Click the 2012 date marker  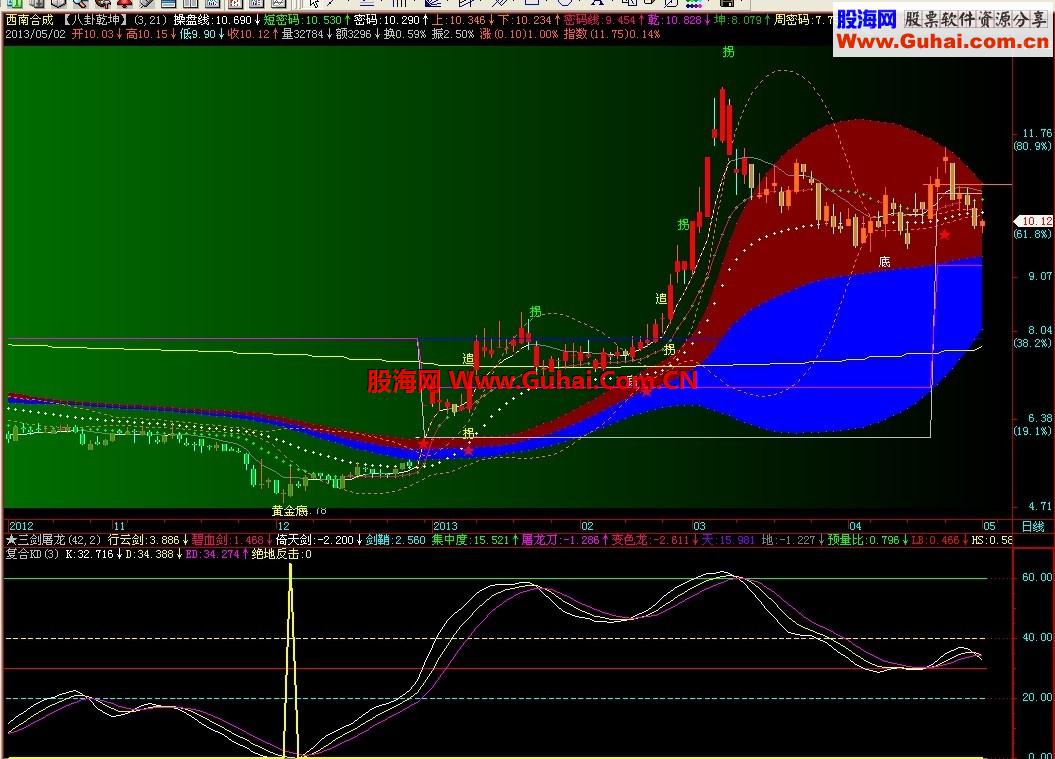(x=21, y=526)
